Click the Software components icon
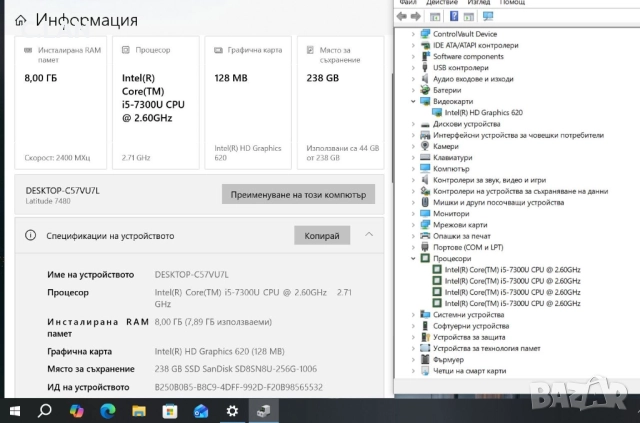Viewport: 640px width, 423px height. [425, 56]
